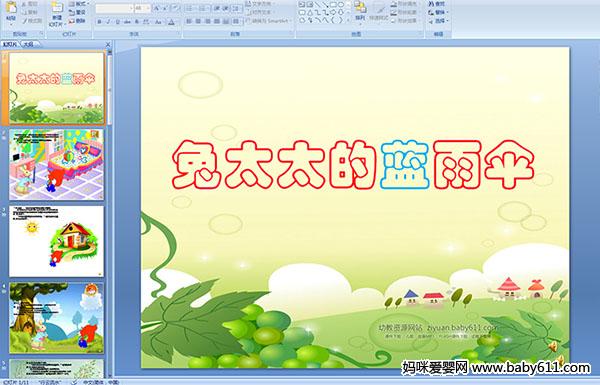The image size is (600, 385).
Task: Click the Copy command in clipboard group
Action: coord(29,12)
